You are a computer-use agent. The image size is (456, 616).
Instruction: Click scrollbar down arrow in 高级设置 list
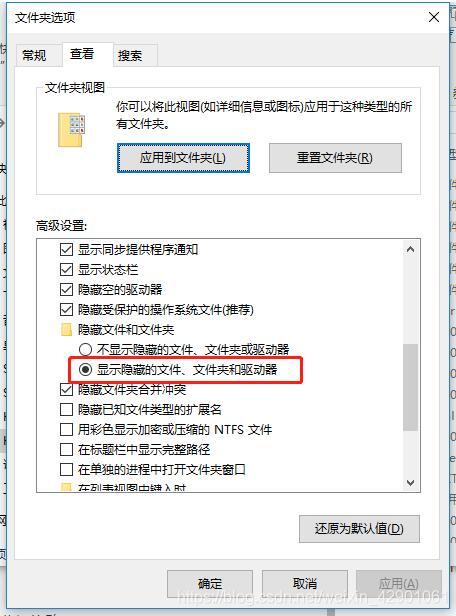410,483
